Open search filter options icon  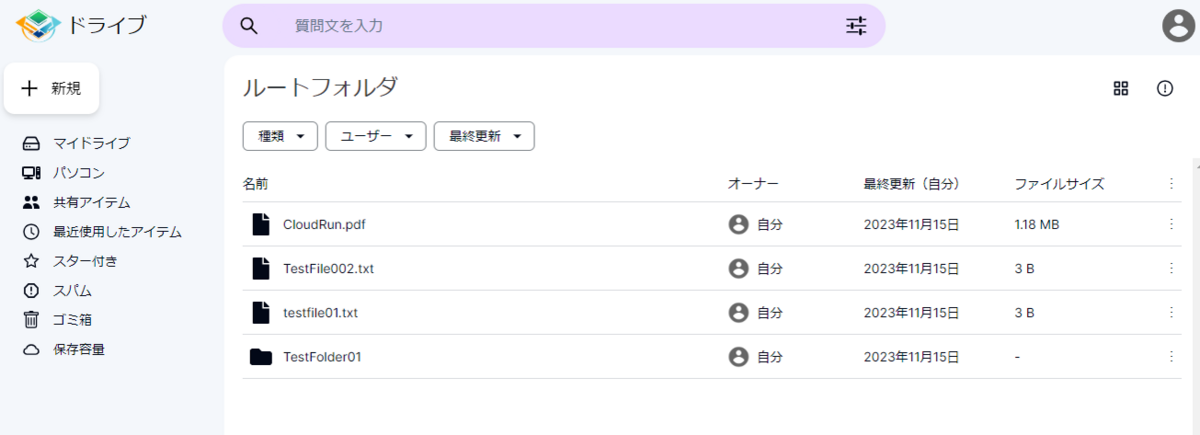pyautogui.click(x=856, y=26)
